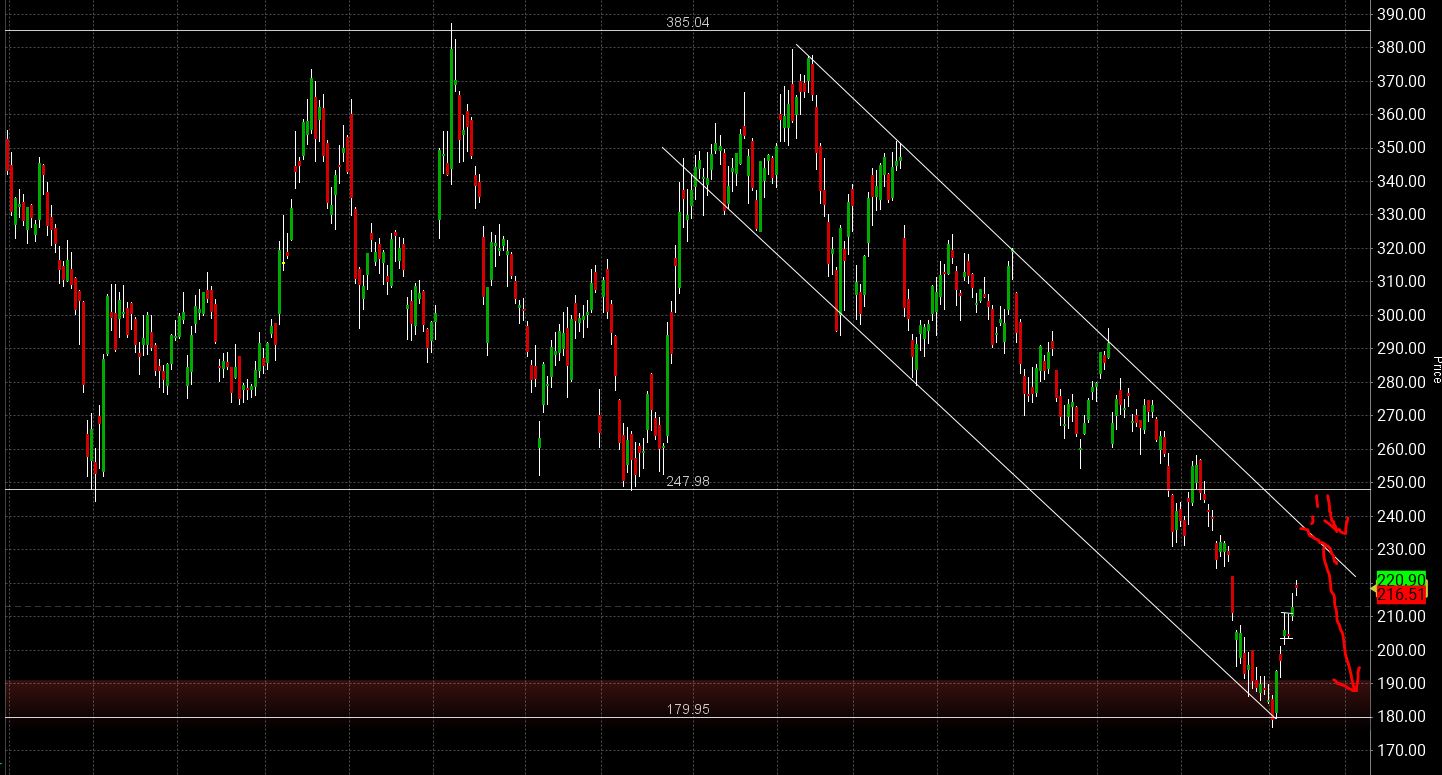Click the 380.00 price axis label
Viewport: 1442px width, 775px height.
pyautogui.click(x=1401, y=47)
